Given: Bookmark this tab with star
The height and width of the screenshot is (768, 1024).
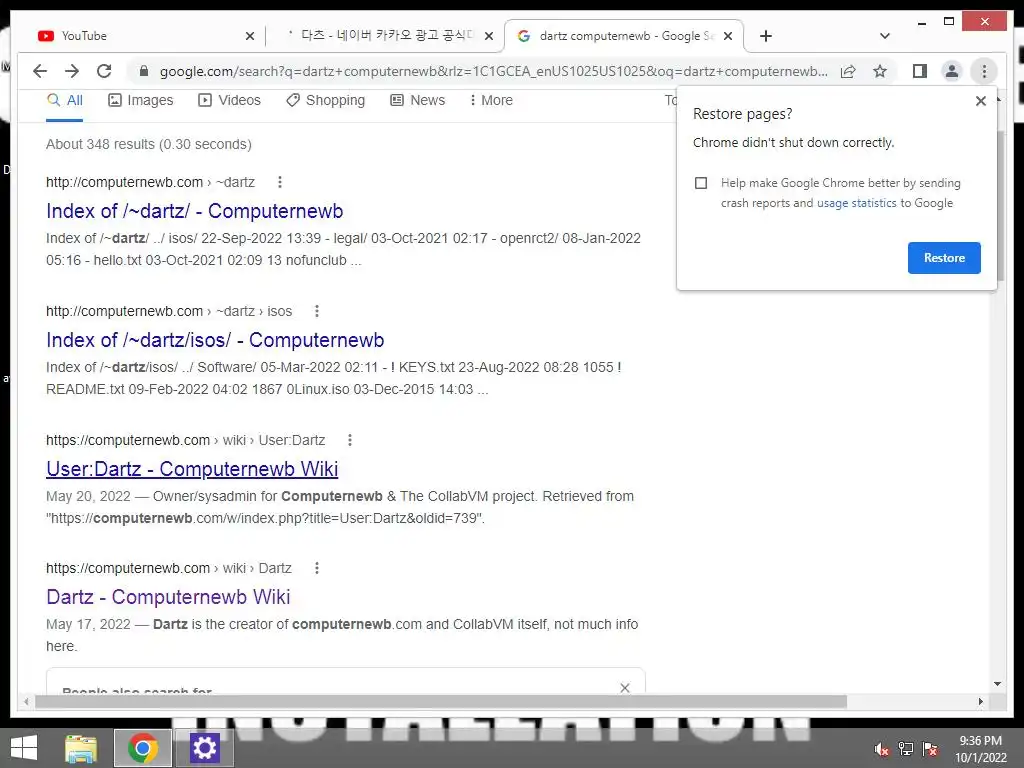Looking at the screenshot, I should coord(880,71).
